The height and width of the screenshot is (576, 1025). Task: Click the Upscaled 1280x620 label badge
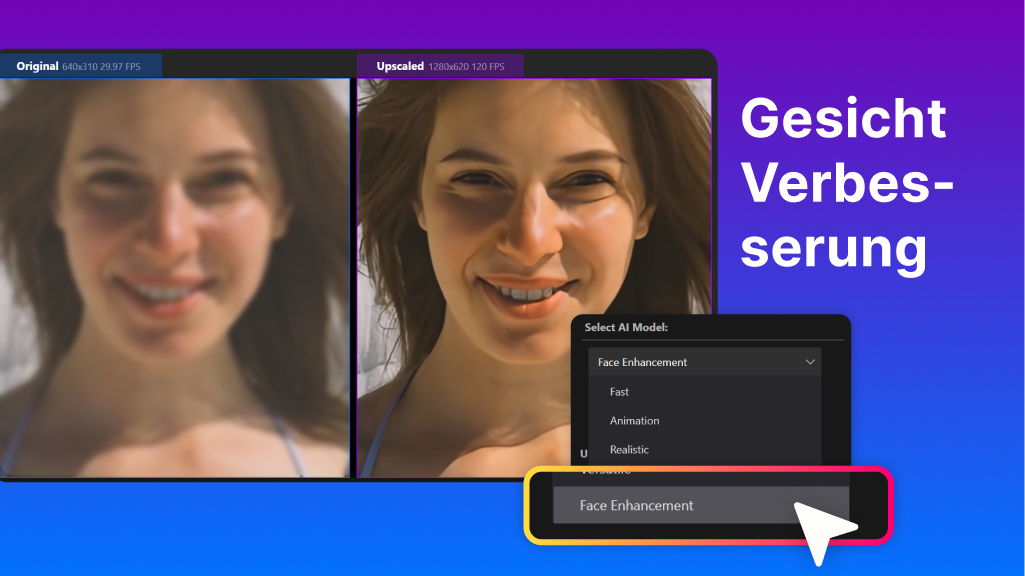(x=438, y=65)
